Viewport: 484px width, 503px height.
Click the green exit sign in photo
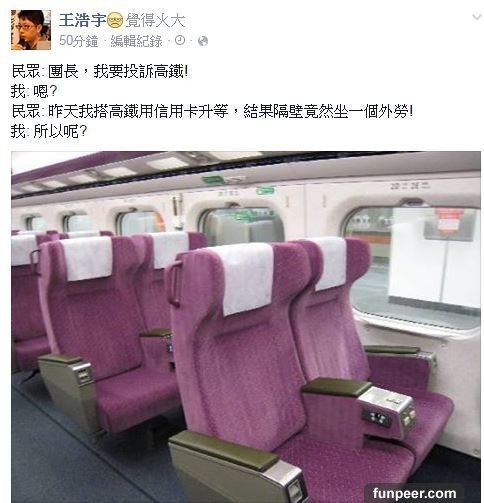(265, 191)
